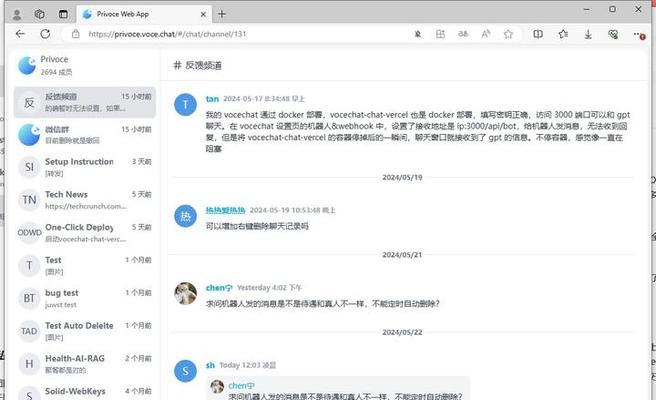Screen dimensions: 656x400
Task: Open the tab actions menu icon
Action: [x=63, y=15]
